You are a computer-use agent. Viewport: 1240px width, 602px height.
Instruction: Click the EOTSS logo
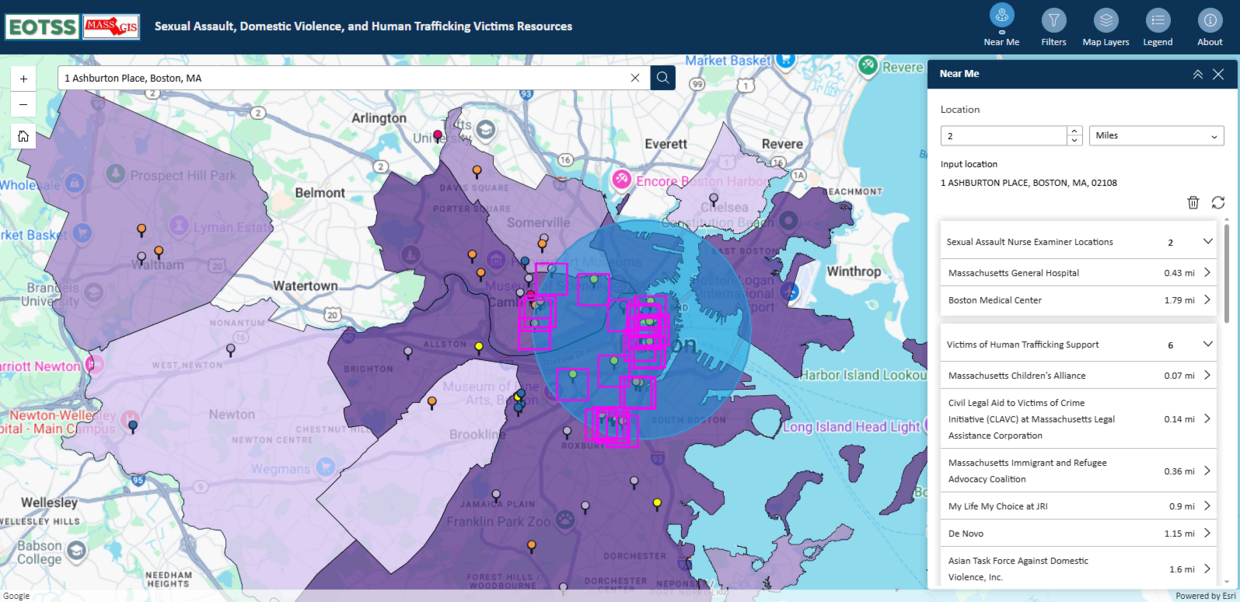pos(41,26)
